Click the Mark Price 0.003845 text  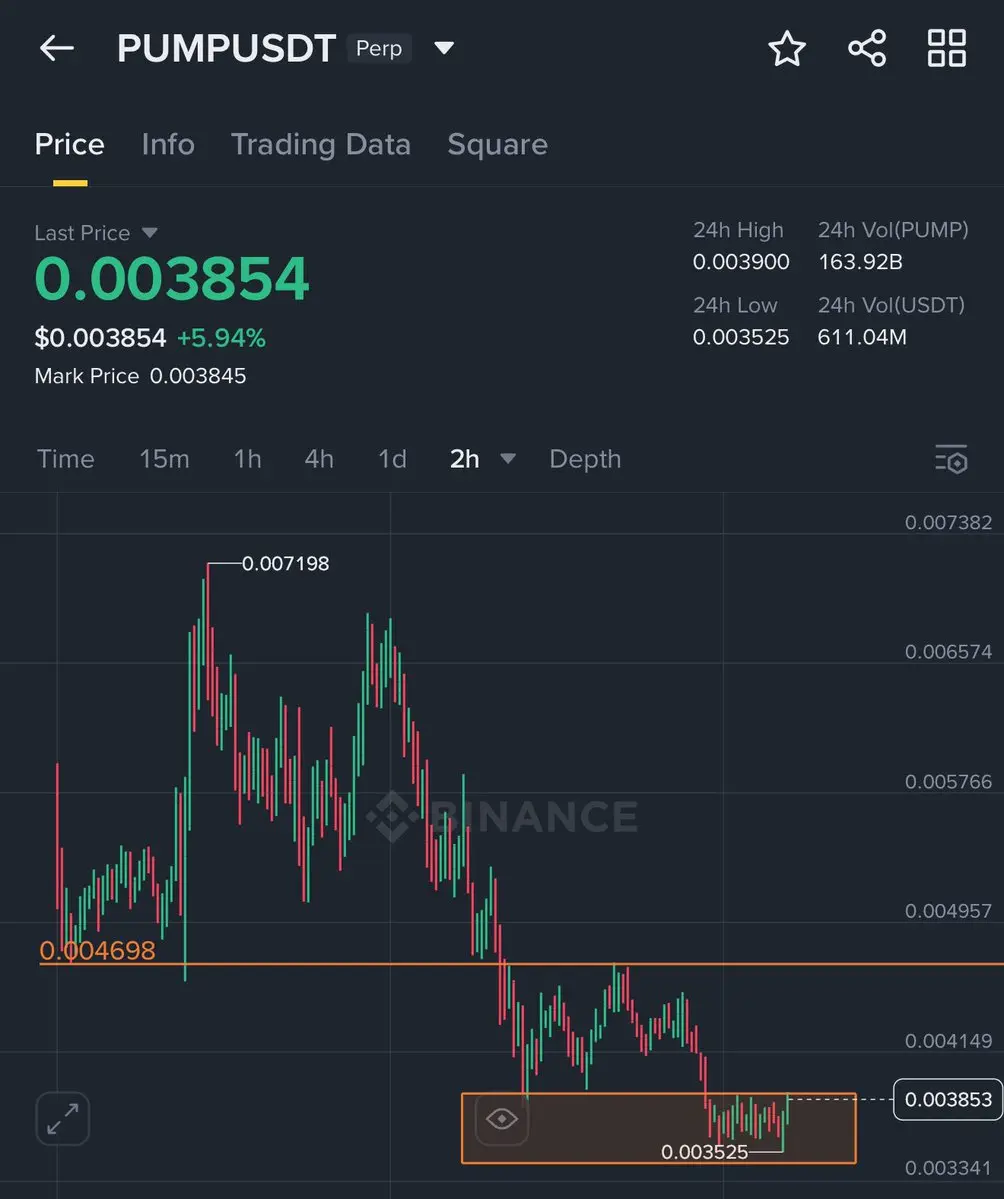141,375
